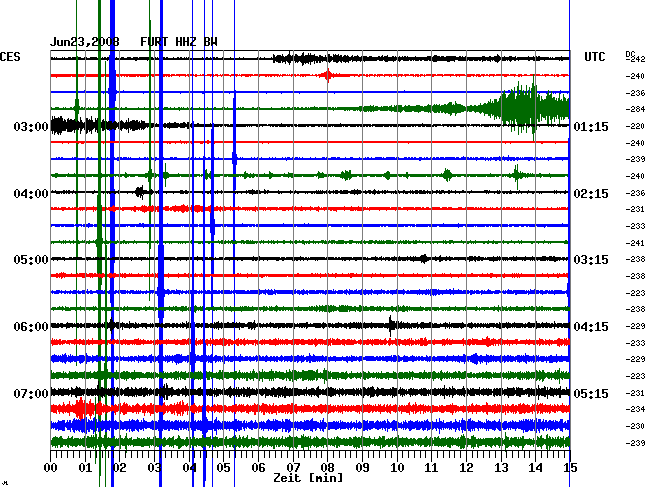
Task: Click minute label 05 on time axis
Action: point(223,468)
